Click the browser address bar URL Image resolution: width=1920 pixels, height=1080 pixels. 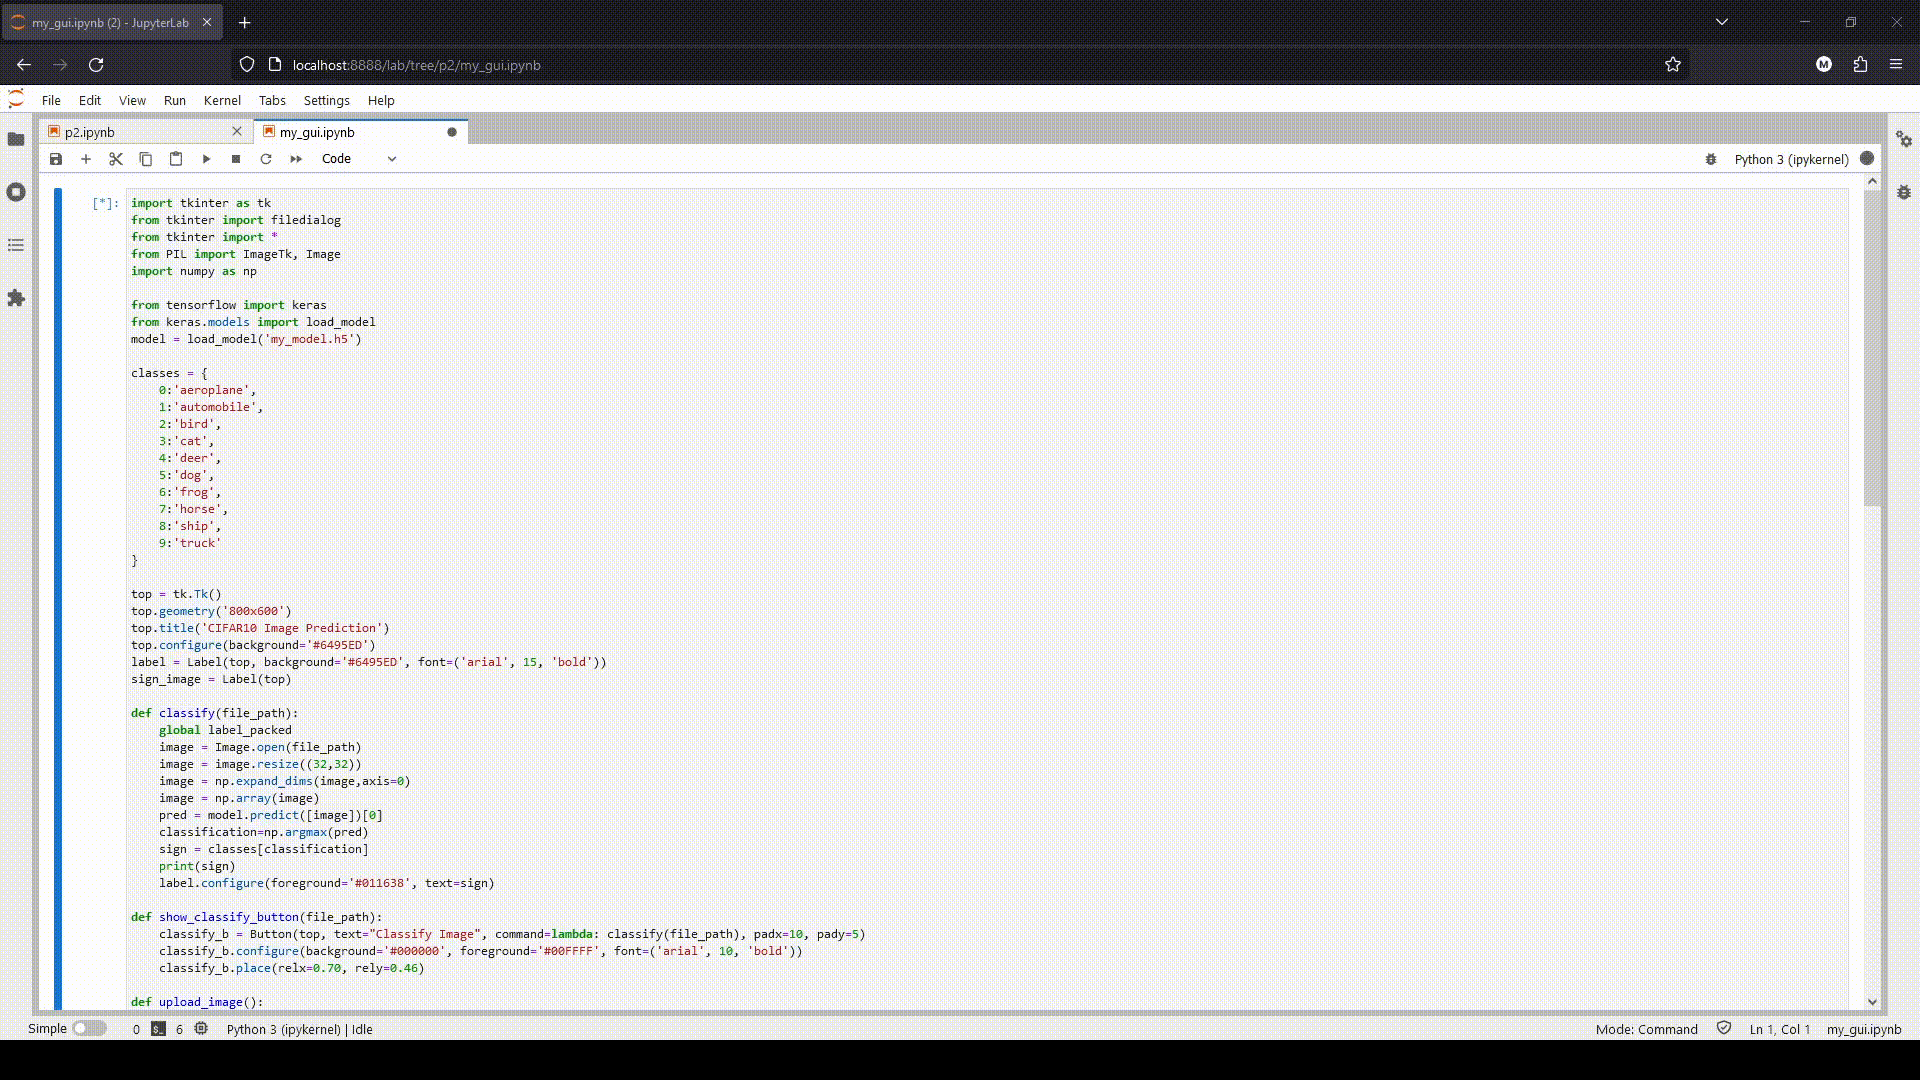point(417,65)
